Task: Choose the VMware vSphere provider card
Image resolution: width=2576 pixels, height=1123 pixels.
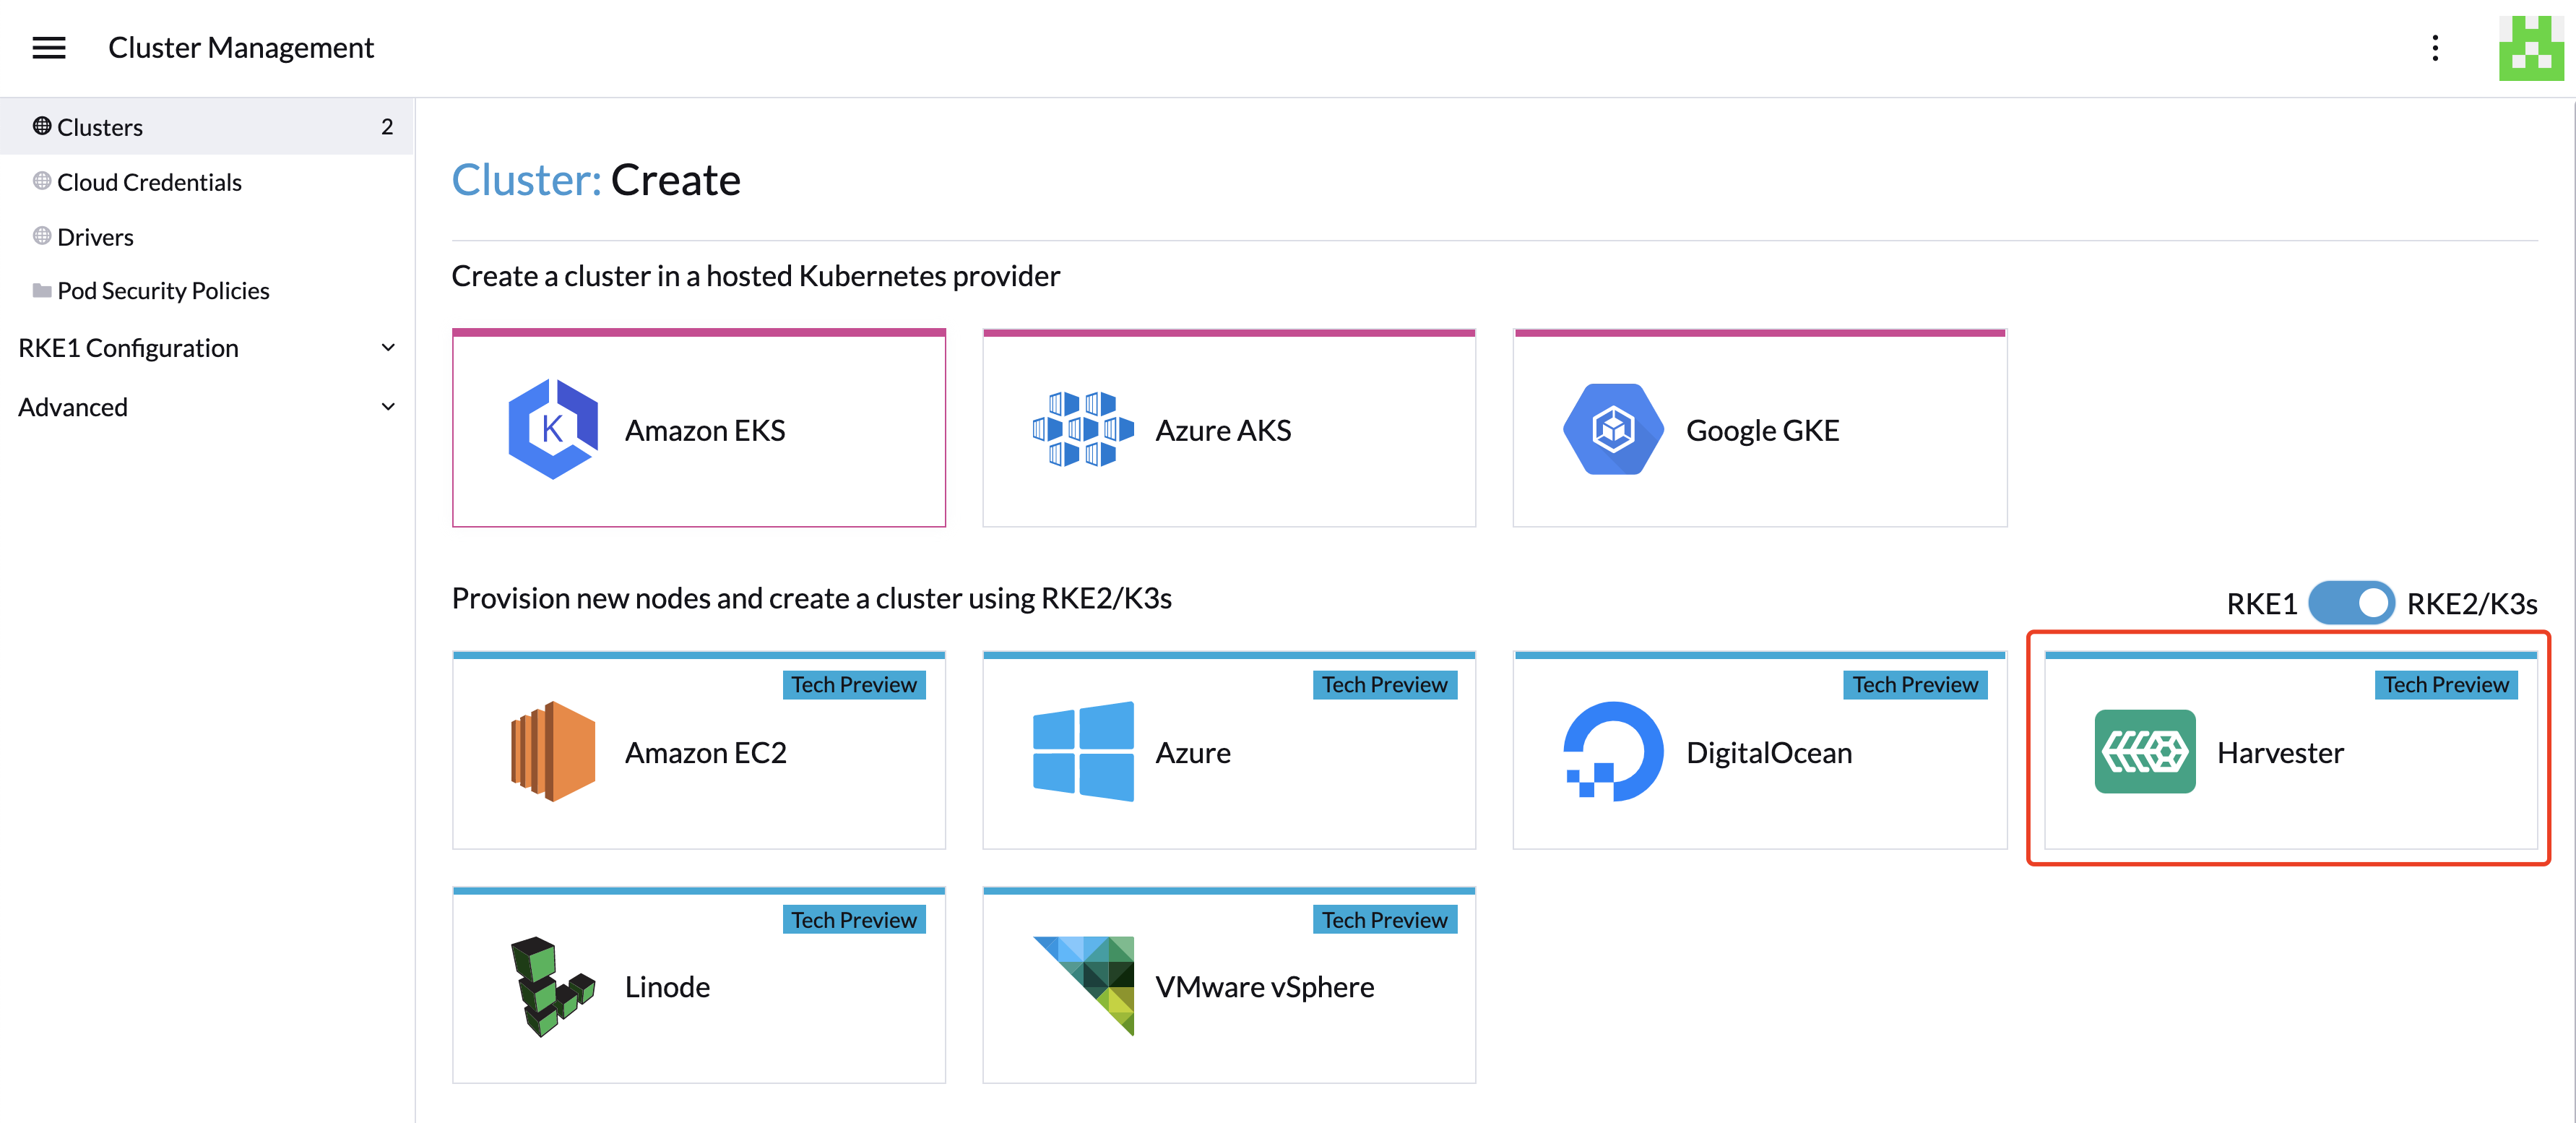Action: click(x=1229, y=985)
